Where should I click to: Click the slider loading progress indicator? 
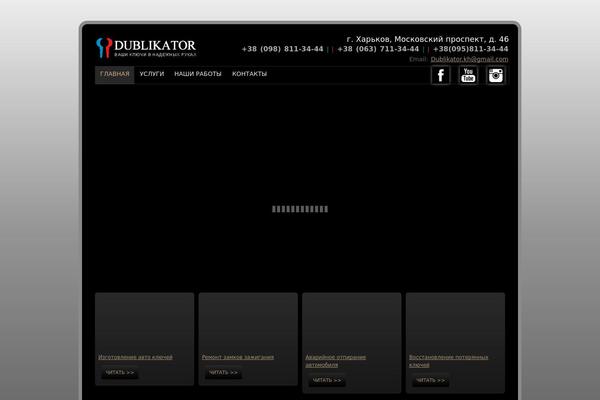[300, 209]
